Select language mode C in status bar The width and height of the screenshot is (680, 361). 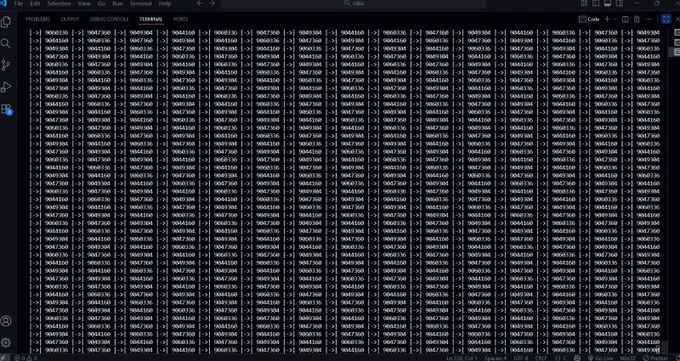tap(562, 358)
